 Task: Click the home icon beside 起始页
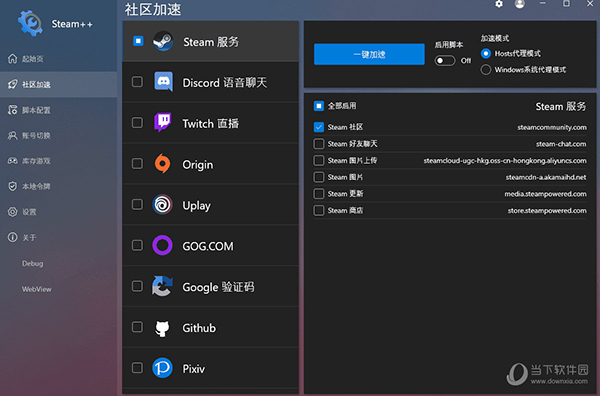coord(13,59)
